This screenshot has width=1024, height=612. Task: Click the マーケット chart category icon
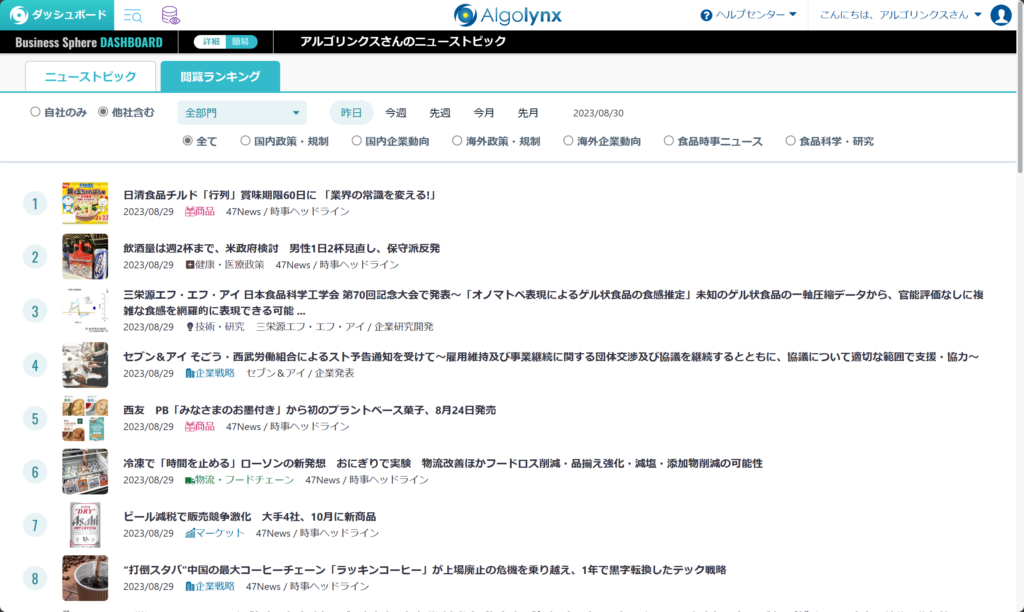[x=190, y=533]
